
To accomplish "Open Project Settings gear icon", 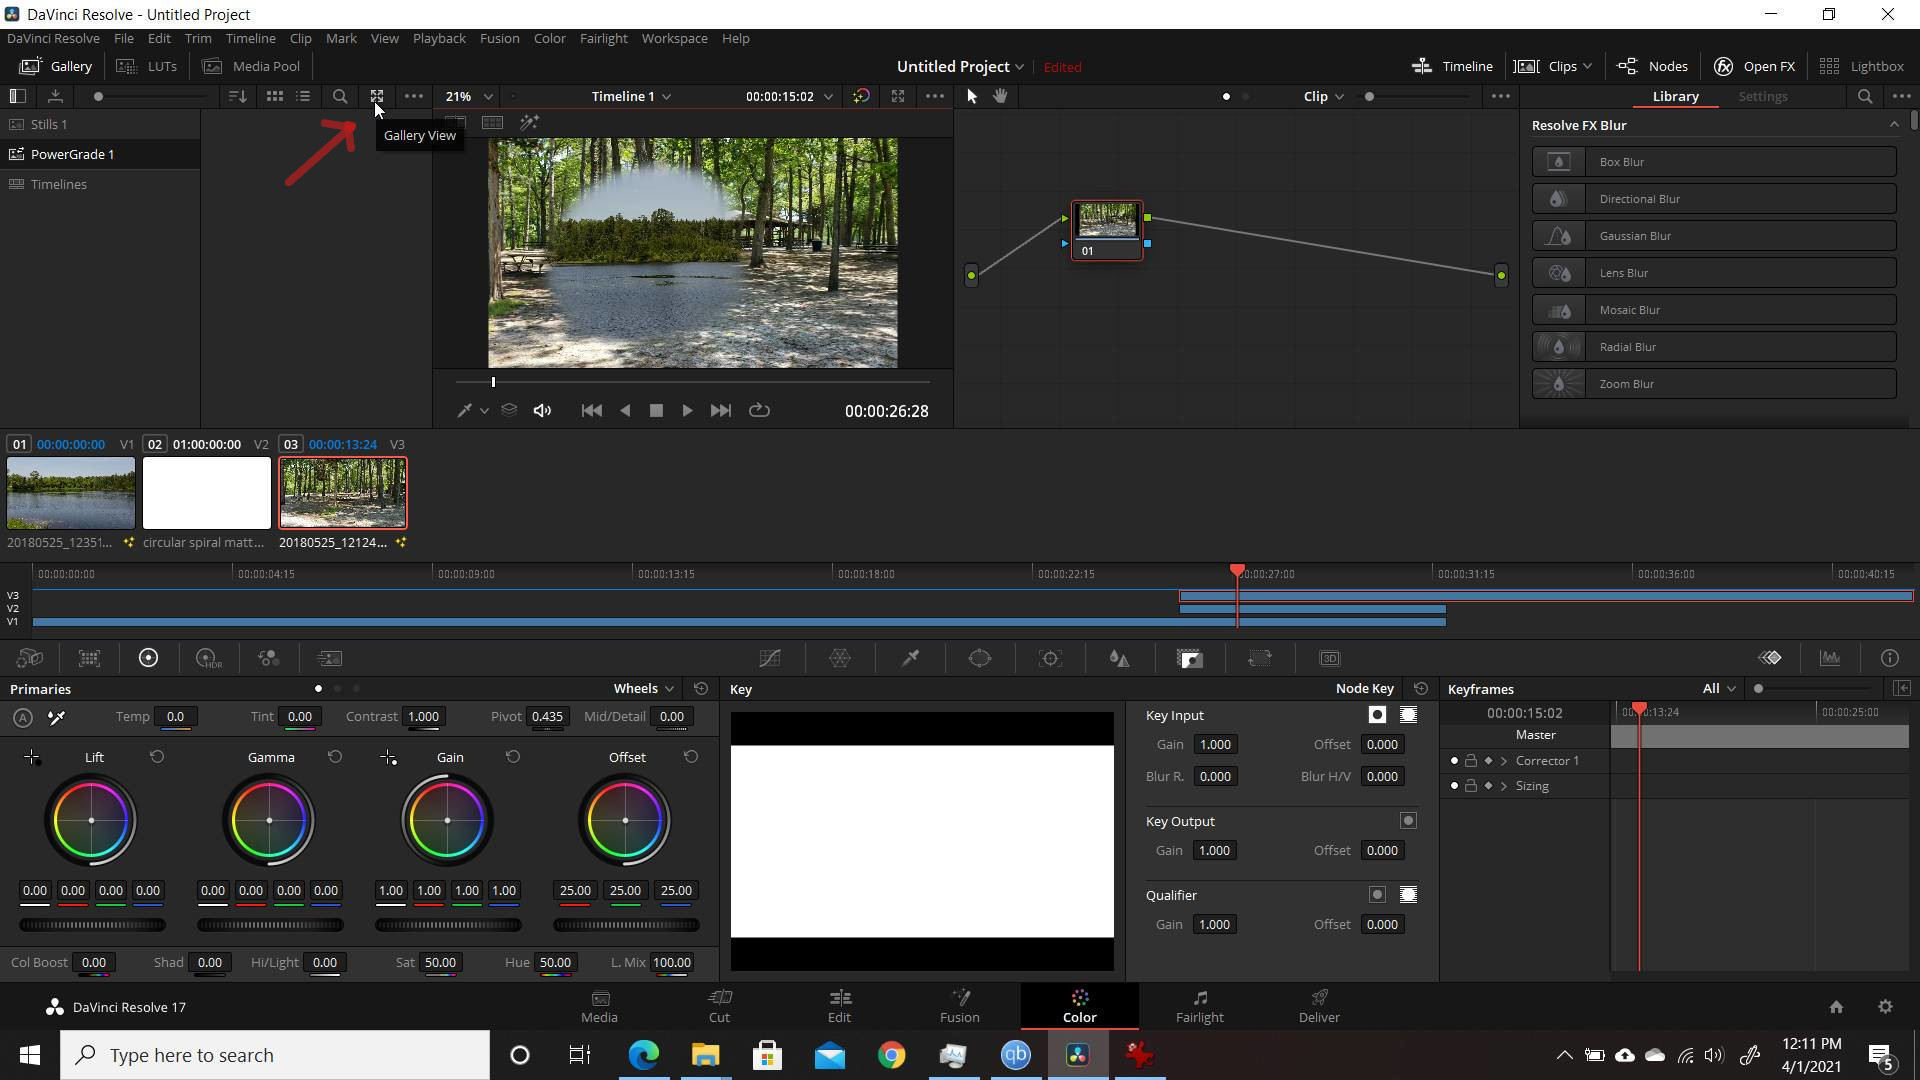I will (1885, 1007).
